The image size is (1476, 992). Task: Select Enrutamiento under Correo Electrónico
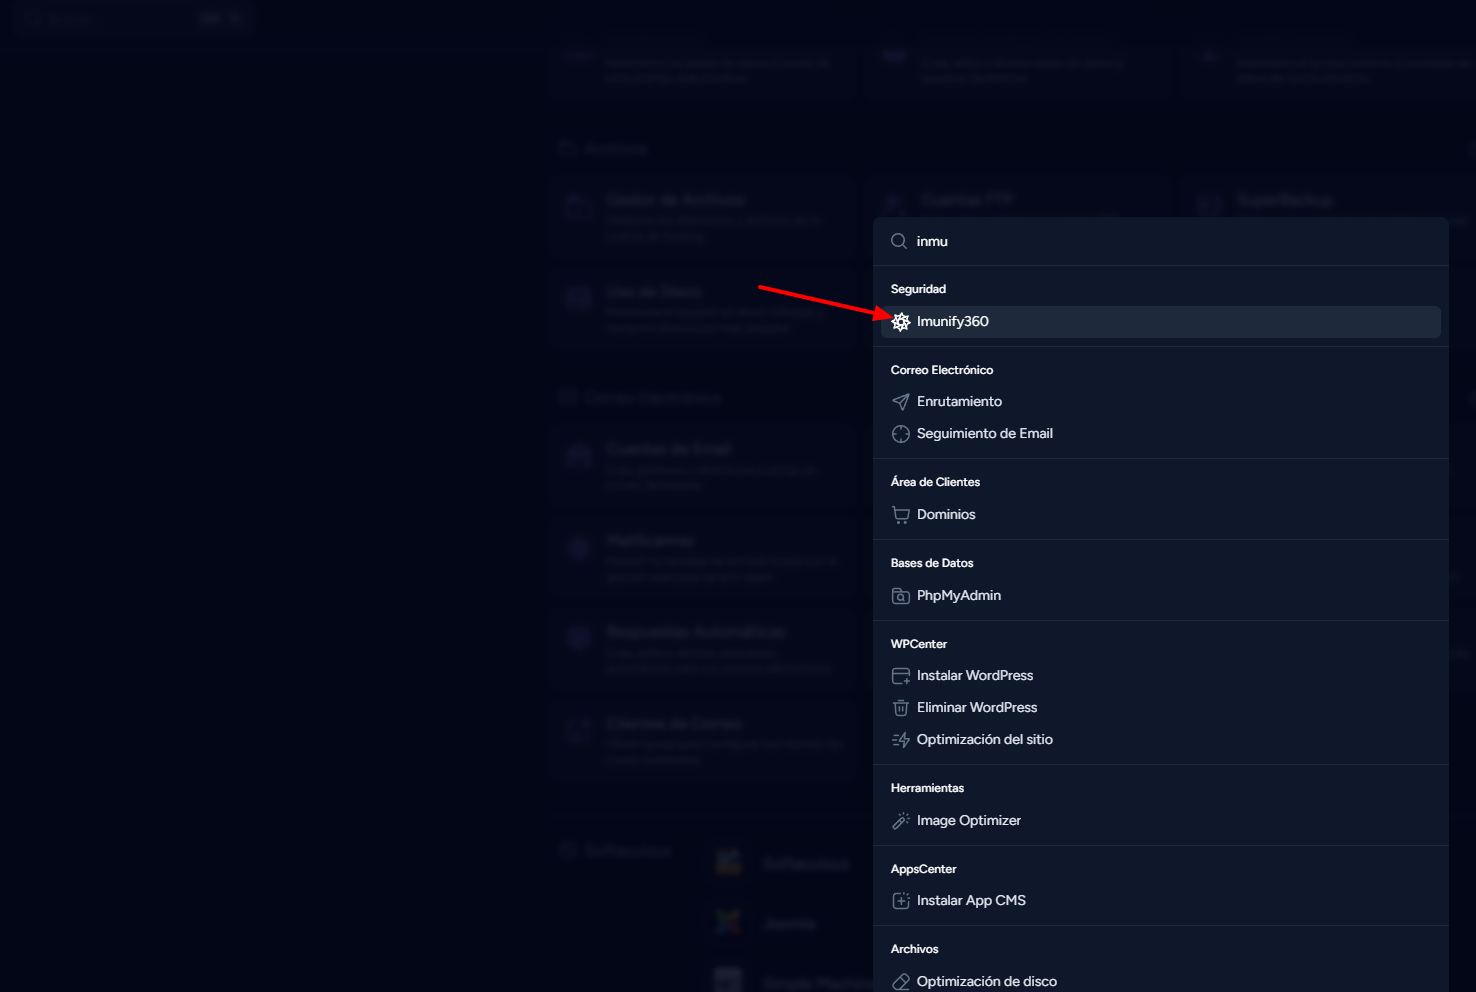pos(959,402)
